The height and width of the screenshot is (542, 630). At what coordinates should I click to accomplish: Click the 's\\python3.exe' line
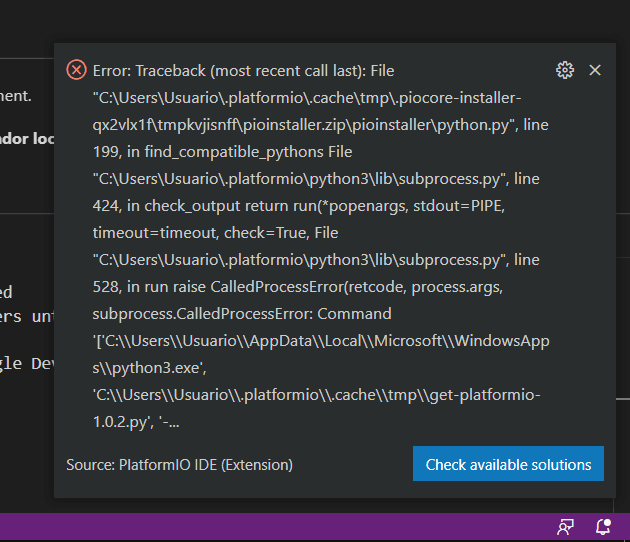(x=149, y=368)
